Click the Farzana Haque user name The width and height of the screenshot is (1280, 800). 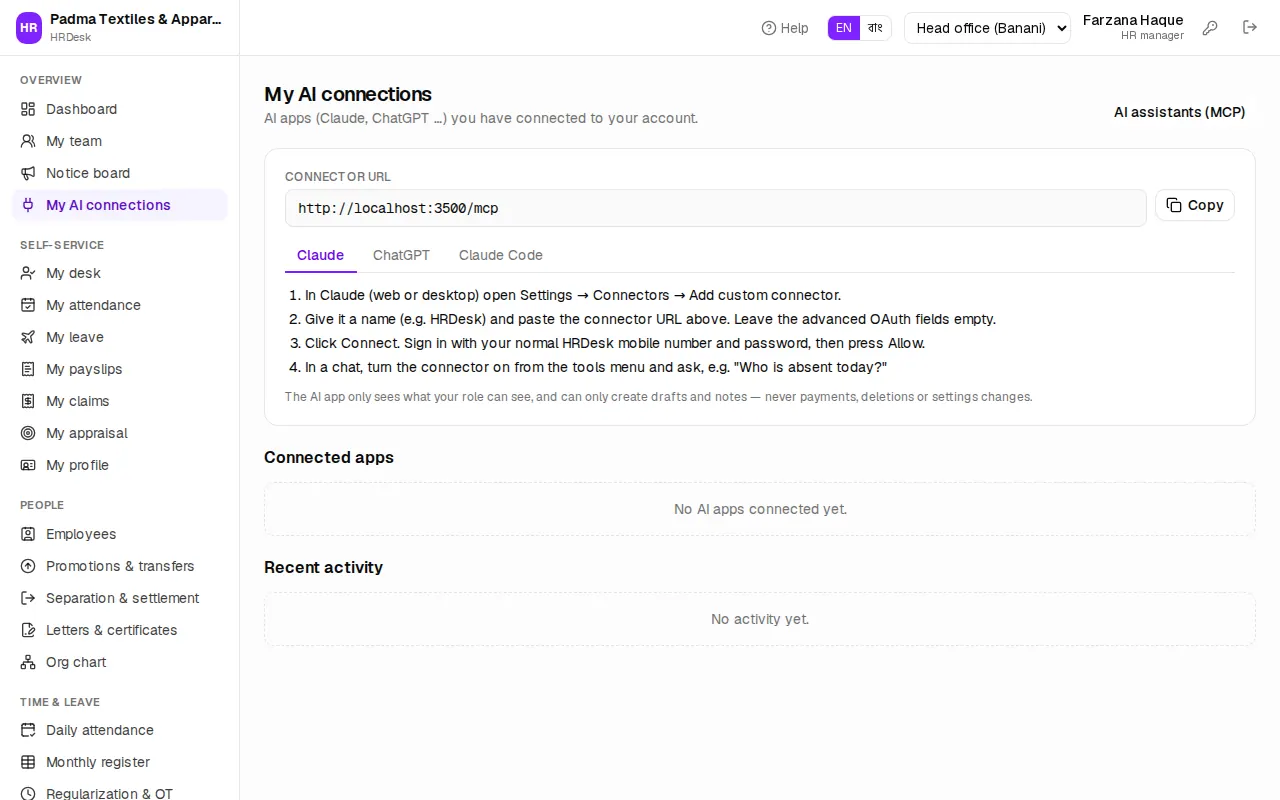tap(1133, 20)
